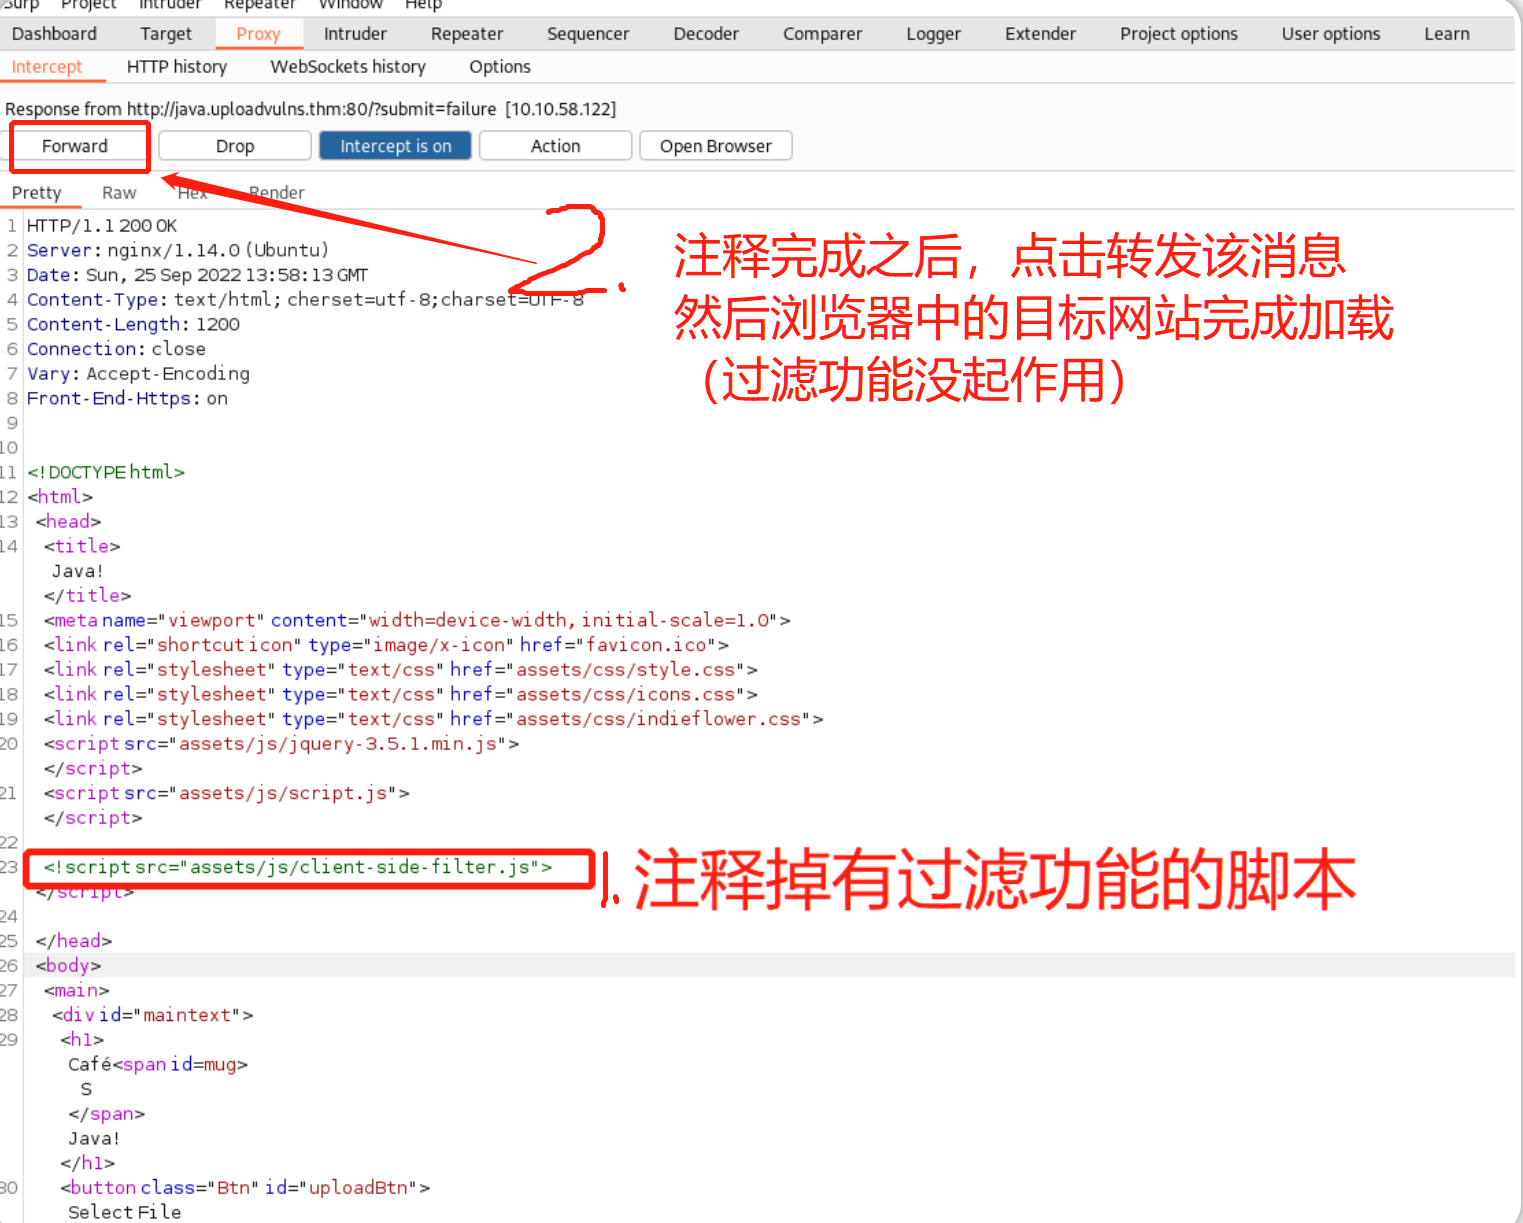
Task: Click the Forward button
Action: coord(75,146)
